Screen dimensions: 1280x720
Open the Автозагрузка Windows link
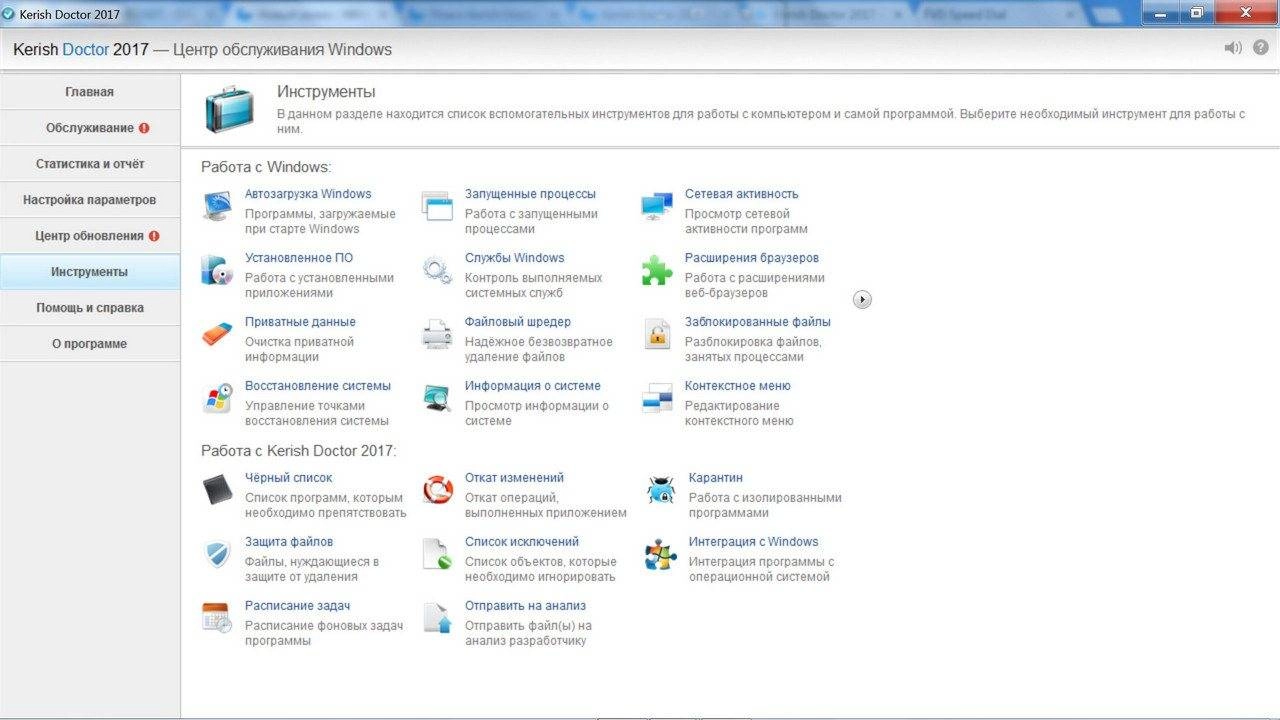[x=308, y=194]
